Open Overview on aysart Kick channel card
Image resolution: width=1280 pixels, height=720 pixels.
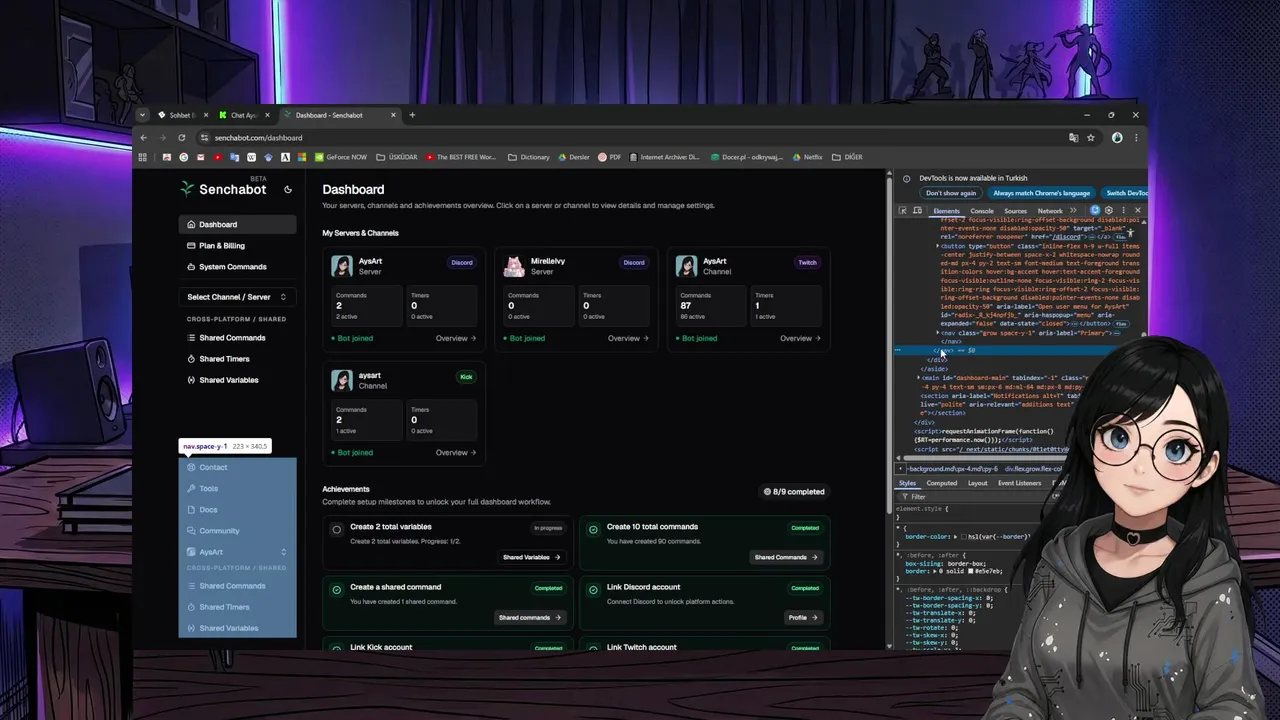coord(456,452)
